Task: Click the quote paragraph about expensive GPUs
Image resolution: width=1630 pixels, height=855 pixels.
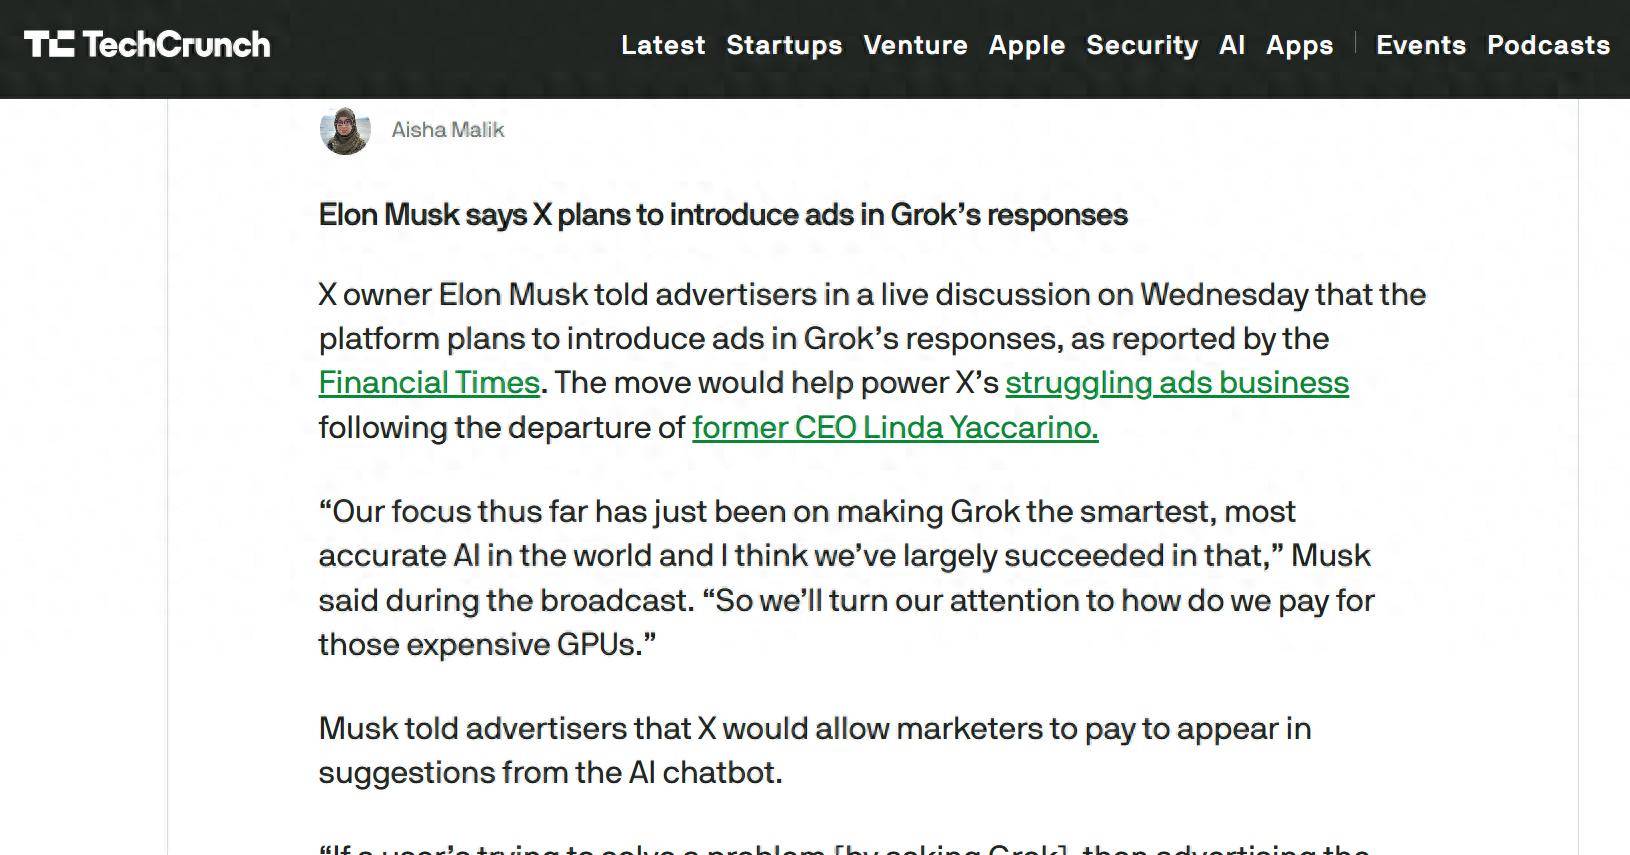Action: [847, 578]
